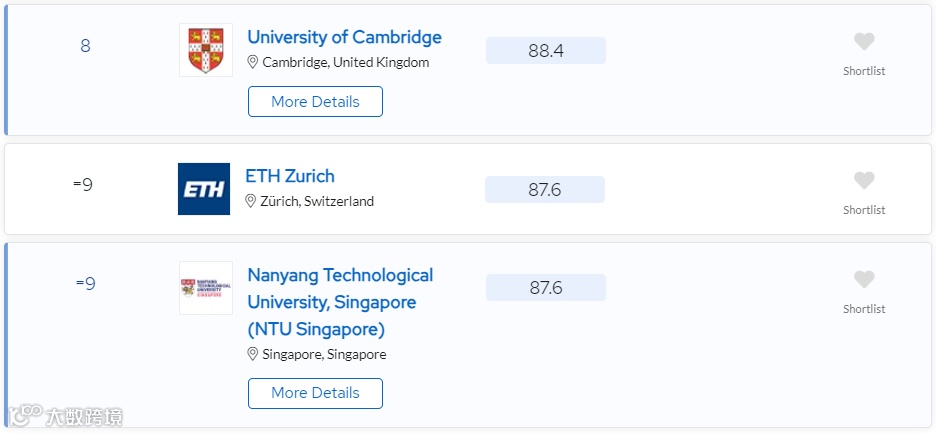Viewport: 936px width, 434px height.
Task: Click the Shortlist label under Cambridge's heart
Action: click(x=864, y=71)
